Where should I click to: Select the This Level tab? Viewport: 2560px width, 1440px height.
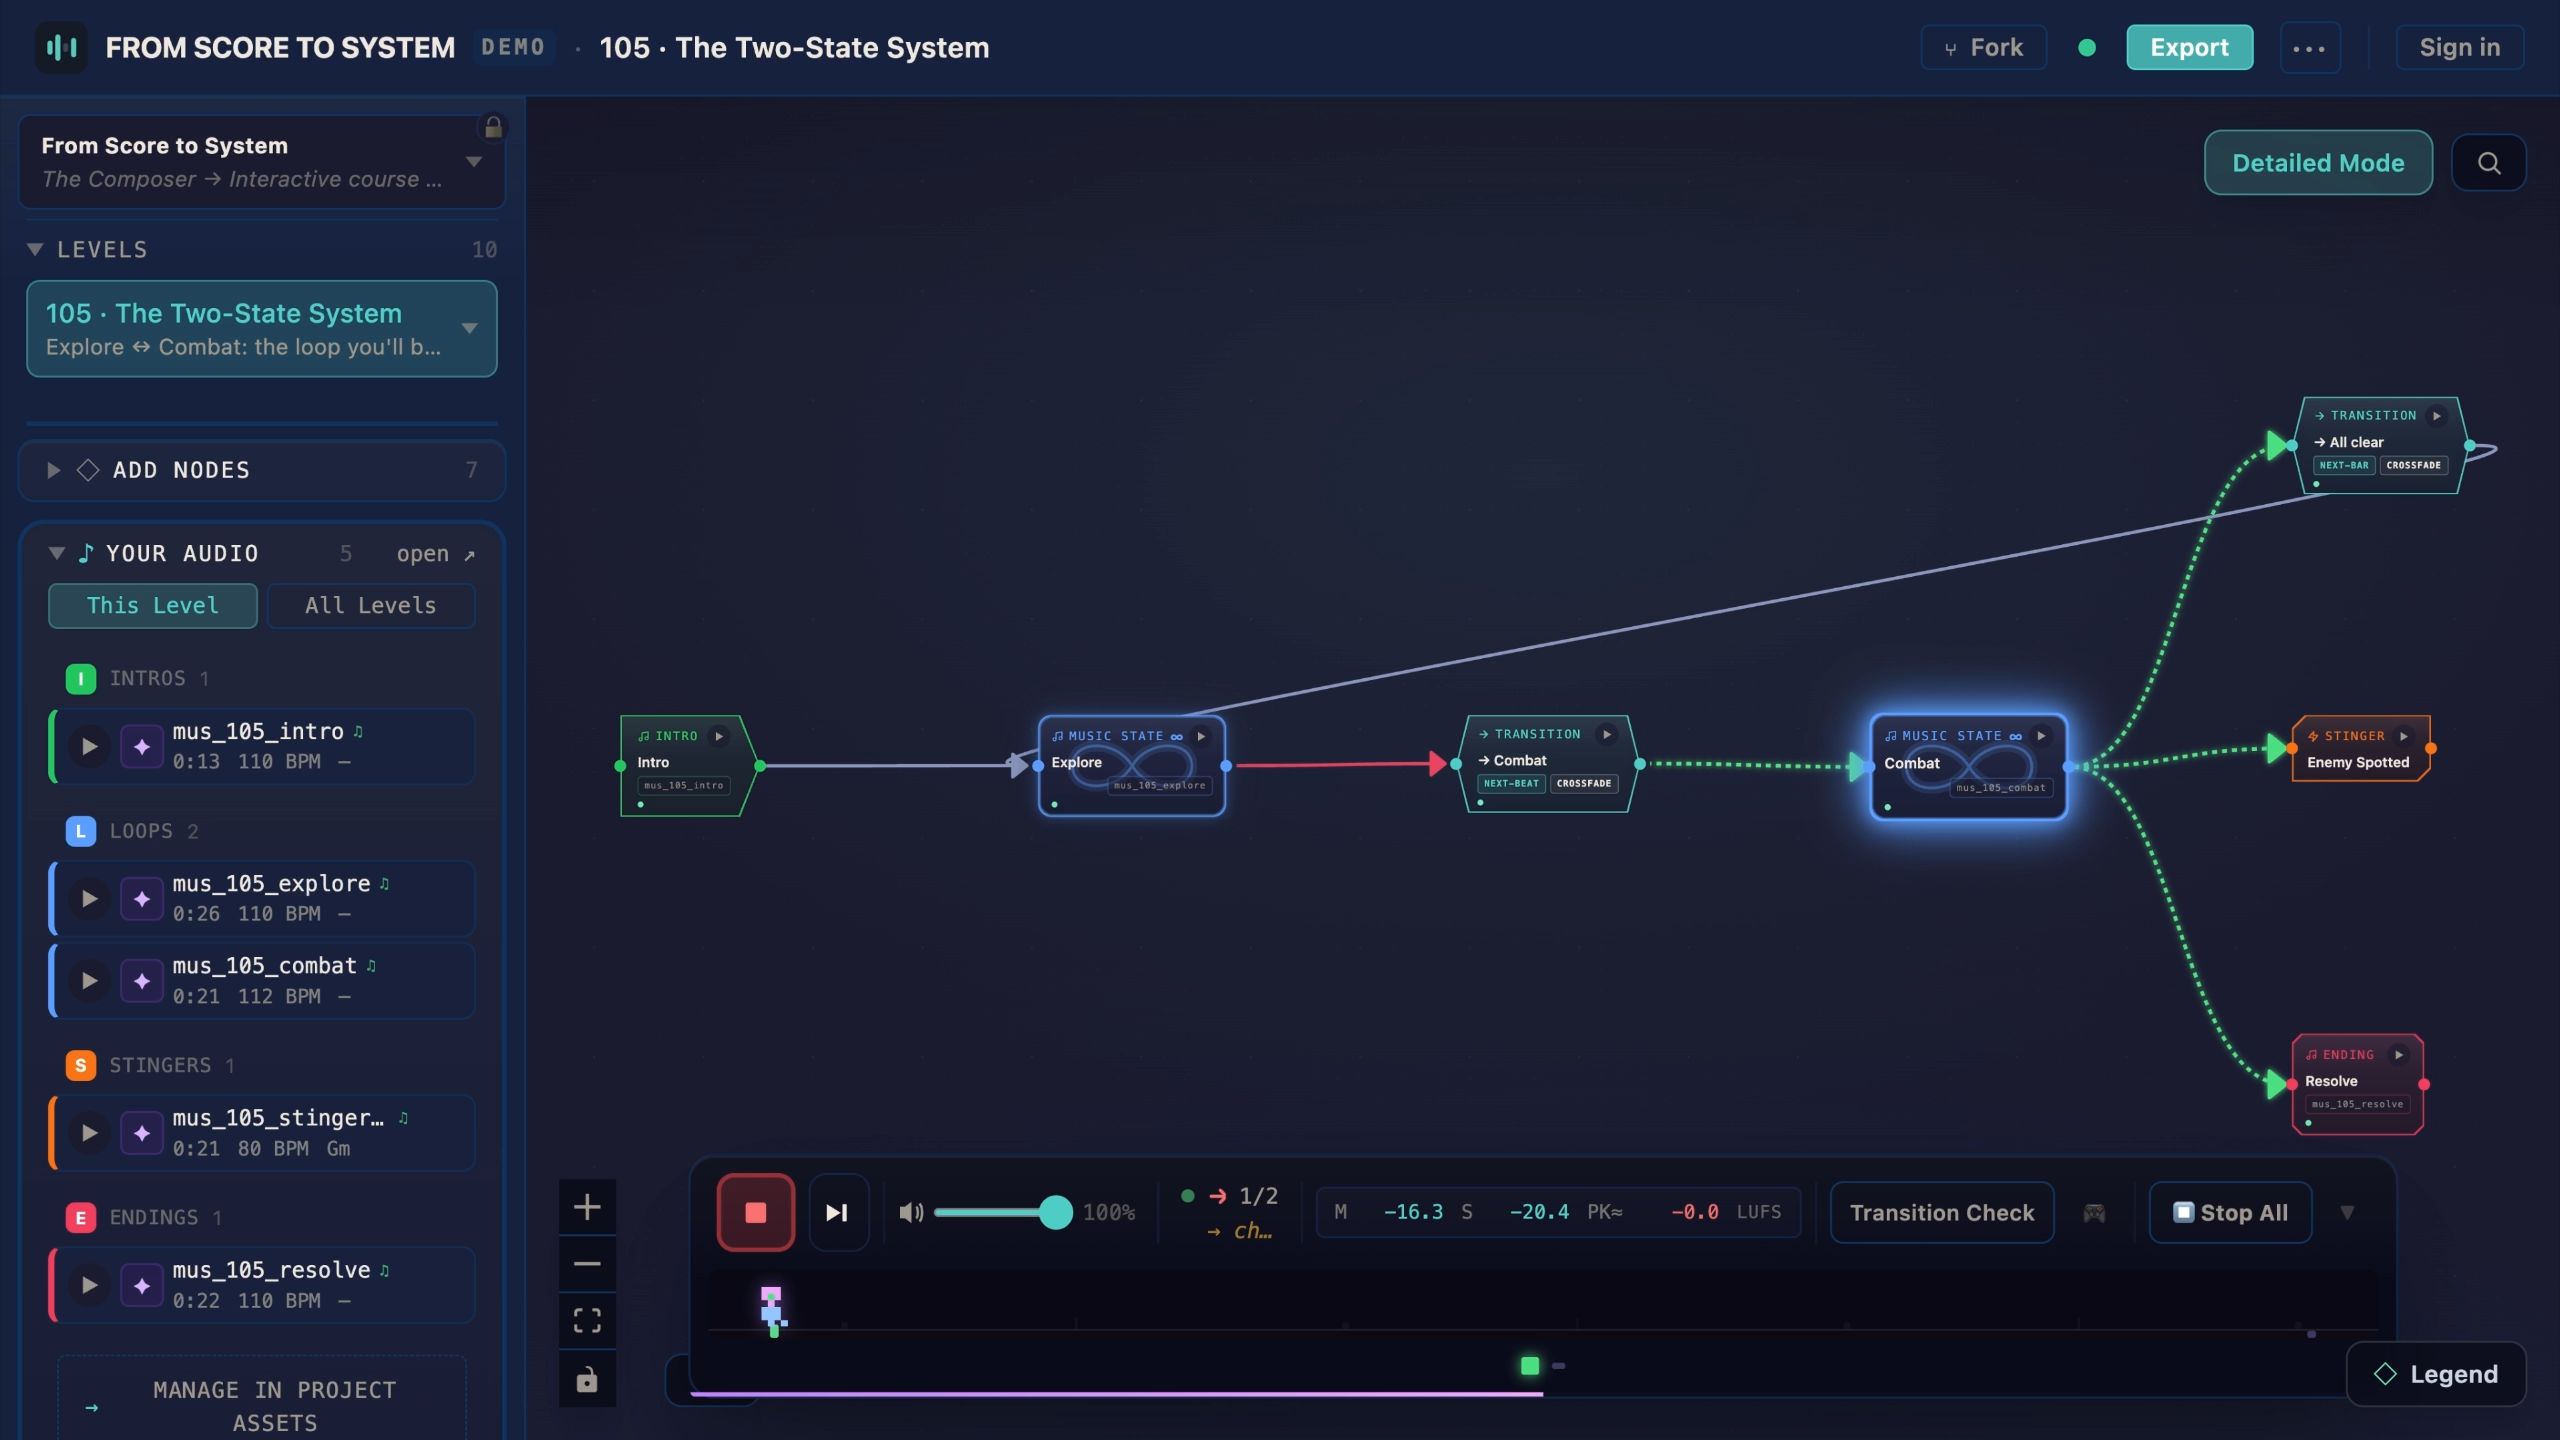click(153, 606)
